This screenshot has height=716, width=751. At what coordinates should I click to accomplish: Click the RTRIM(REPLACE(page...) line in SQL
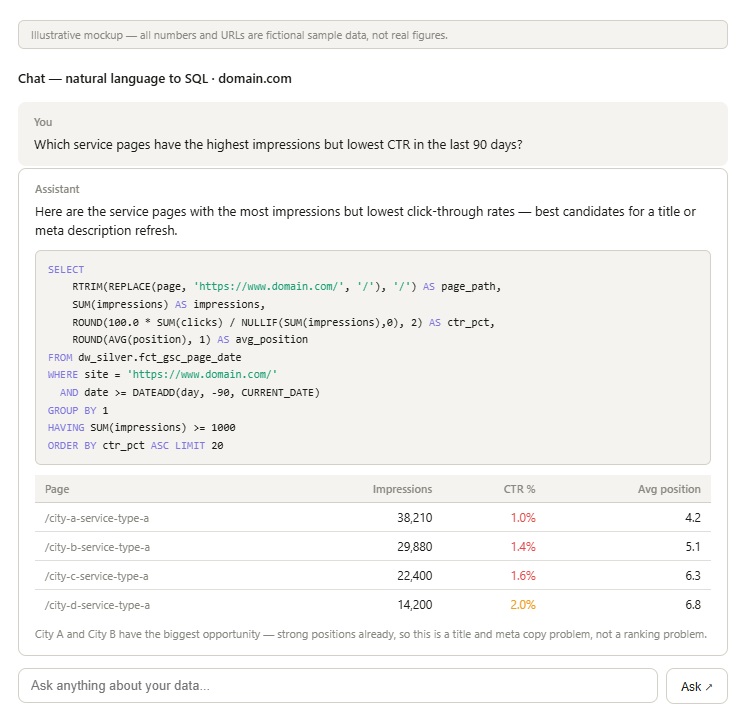[286, 286]
